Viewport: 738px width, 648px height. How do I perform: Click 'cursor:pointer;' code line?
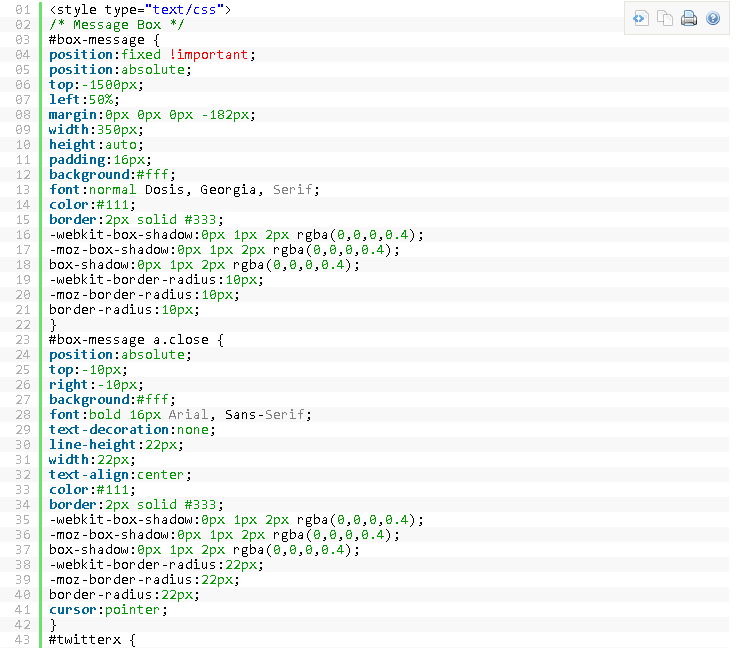(108, 610)
